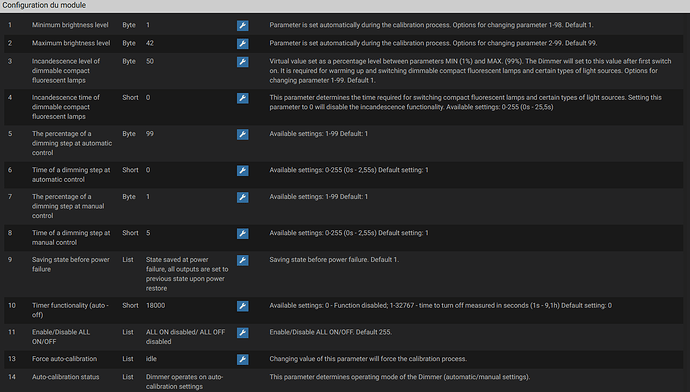
Task: Select the Auto-calibration status row label
Action: [66, 377]
